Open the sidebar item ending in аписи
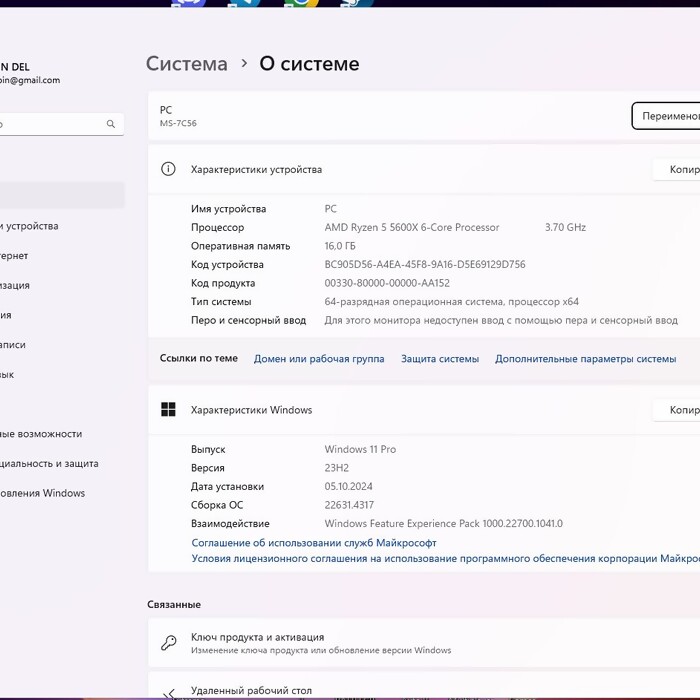This screenshot has height=700, width=700. tap(13, 345)
